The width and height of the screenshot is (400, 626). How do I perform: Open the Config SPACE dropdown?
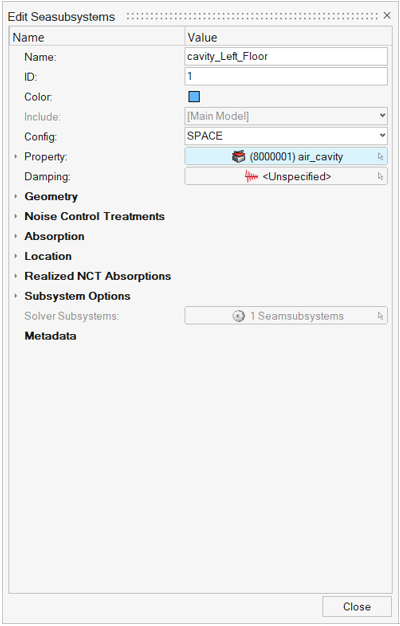coord(286,136)
